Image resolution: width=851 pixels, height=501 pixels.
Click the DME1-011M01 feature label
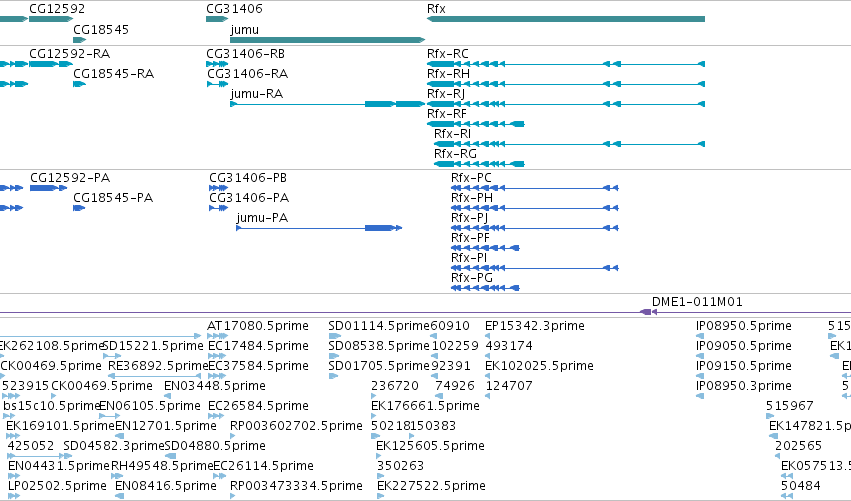[697, 302]
